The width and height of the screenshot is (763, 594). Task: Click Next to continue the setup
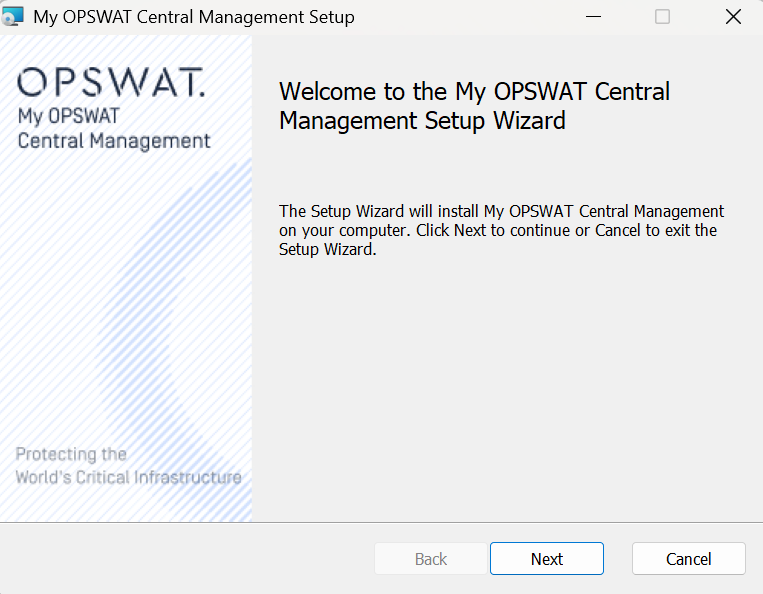546,558
